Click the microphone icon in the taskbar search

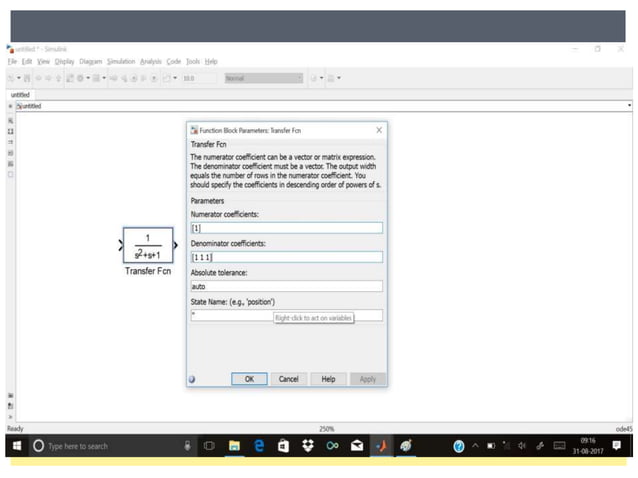click(187, 446)
